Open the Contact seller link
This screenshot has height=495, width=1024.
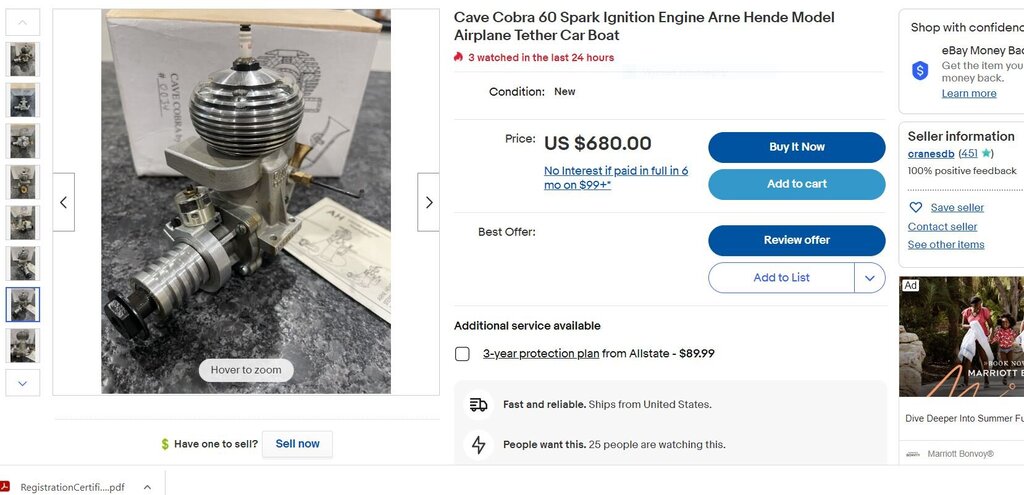942,227
